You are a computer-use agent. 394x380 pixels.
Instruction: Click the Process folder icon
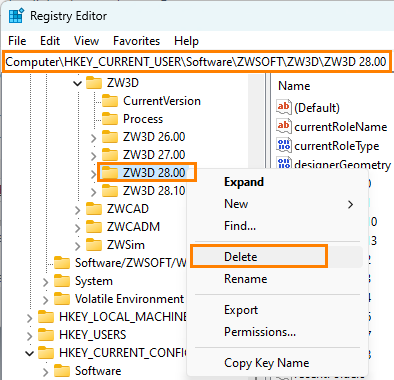110,119
